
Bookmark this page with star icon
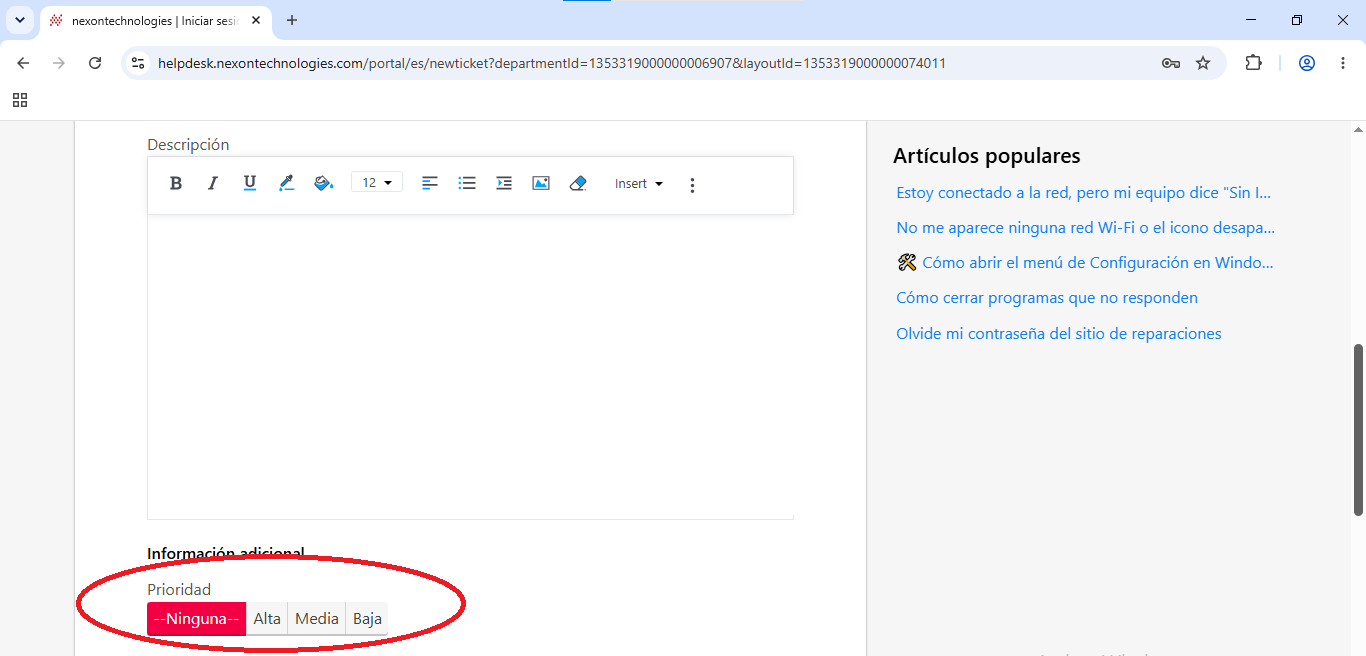tap(1203, 63)
